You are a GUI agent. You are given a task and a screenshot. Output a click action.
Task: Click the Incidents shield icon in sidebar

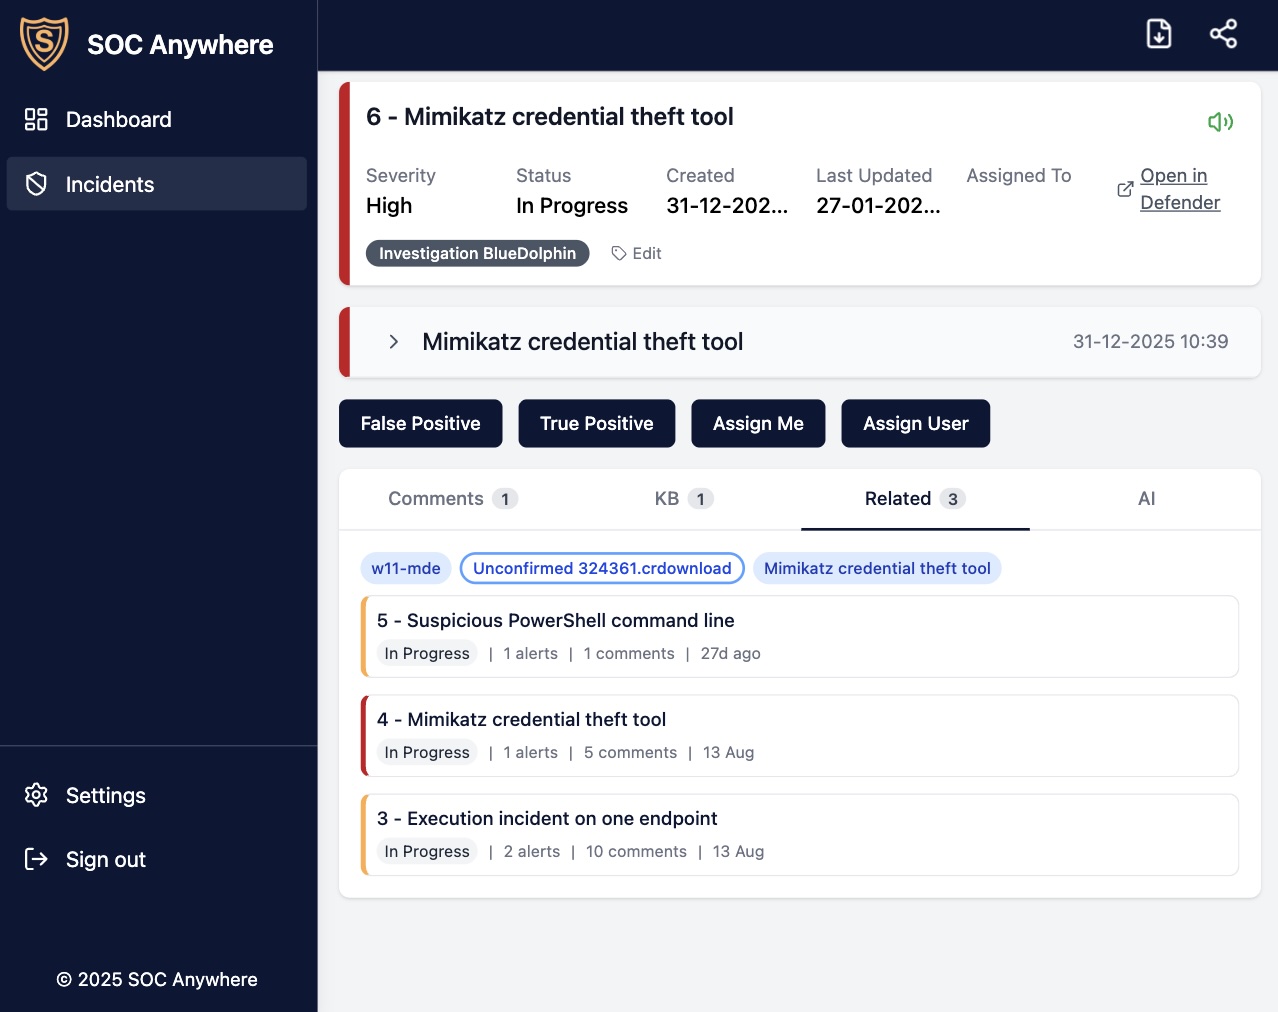pyautogui.click(x=36, y=184)
